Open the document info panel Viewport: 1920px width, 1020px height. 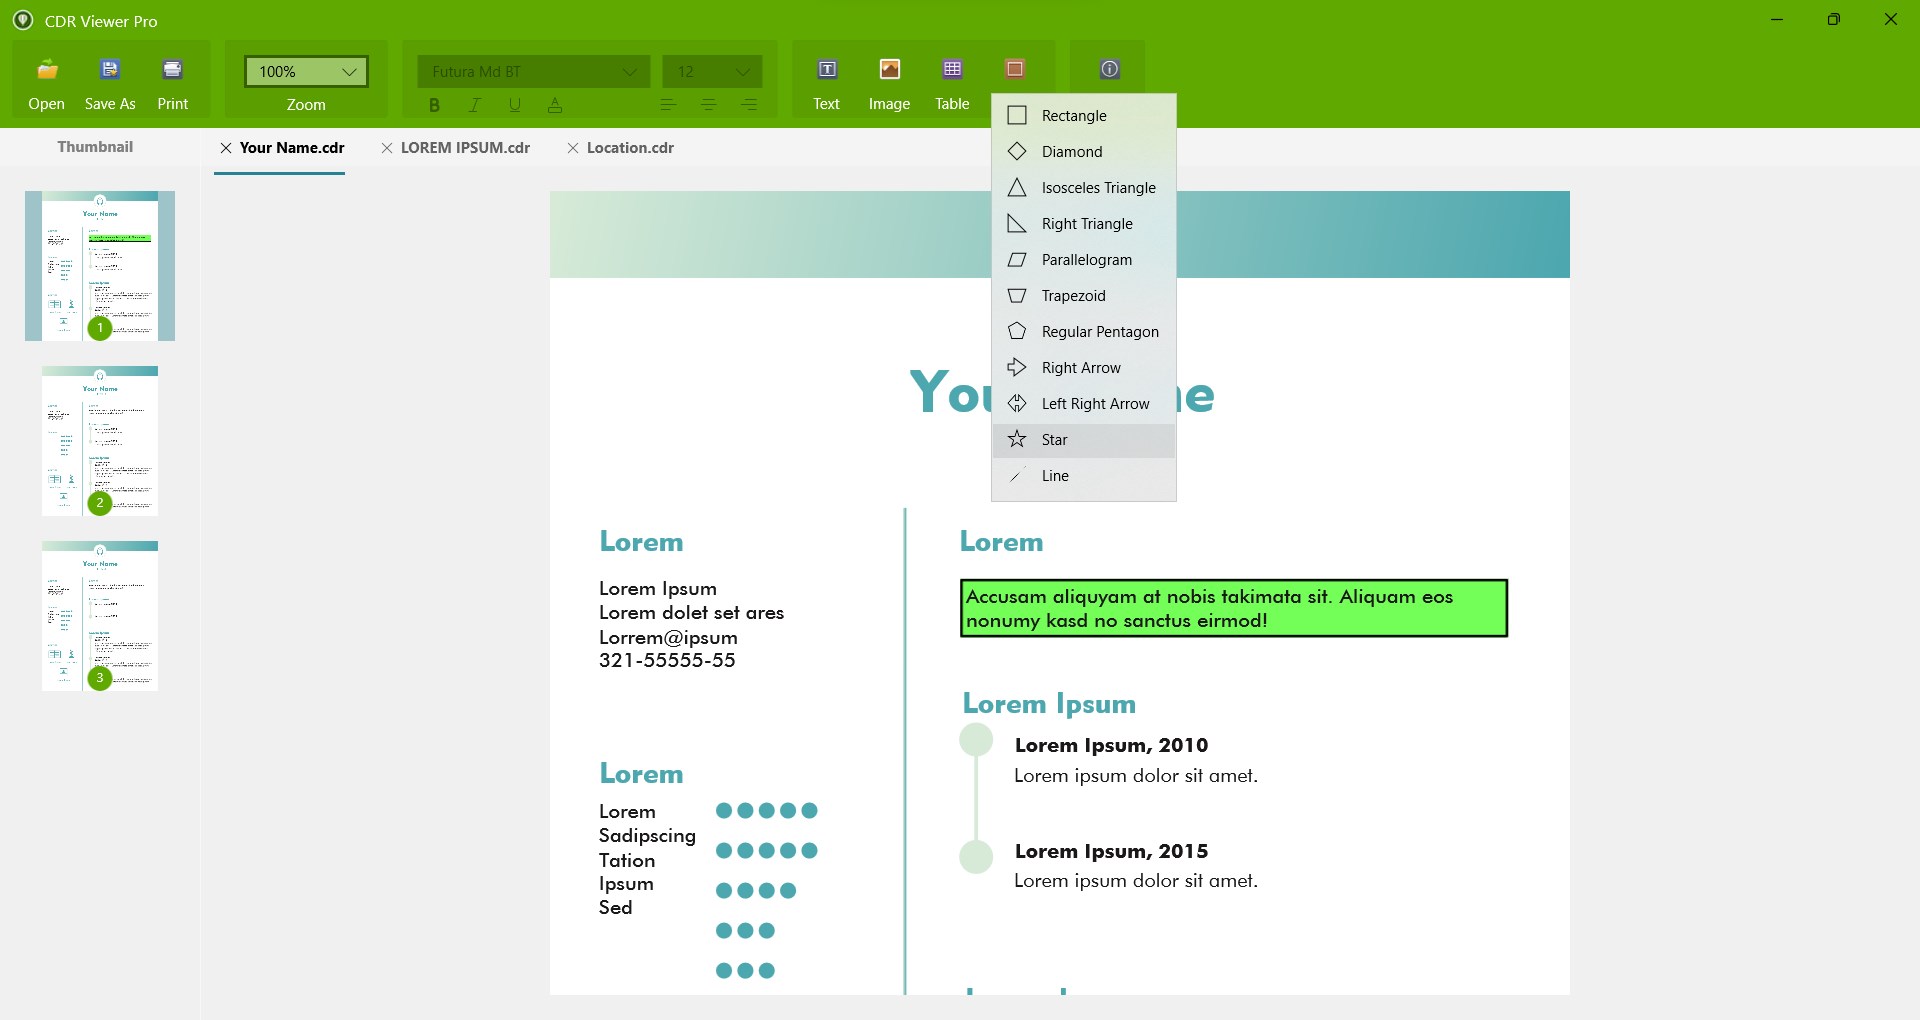(1110, 69)
